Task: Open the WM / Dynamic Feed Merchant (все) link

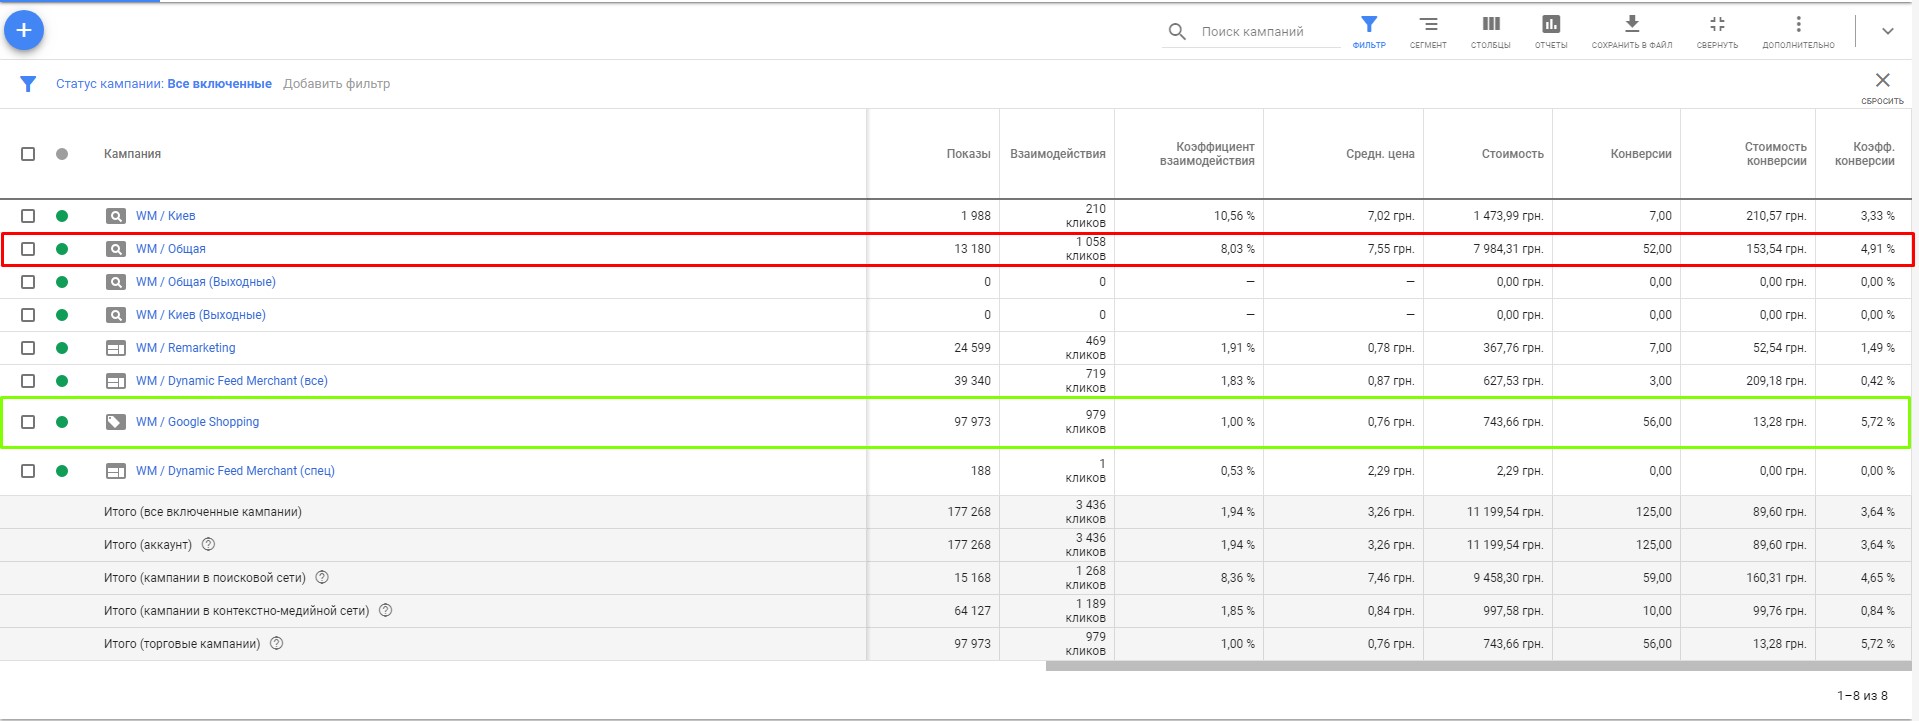Action: pos(232,381)
